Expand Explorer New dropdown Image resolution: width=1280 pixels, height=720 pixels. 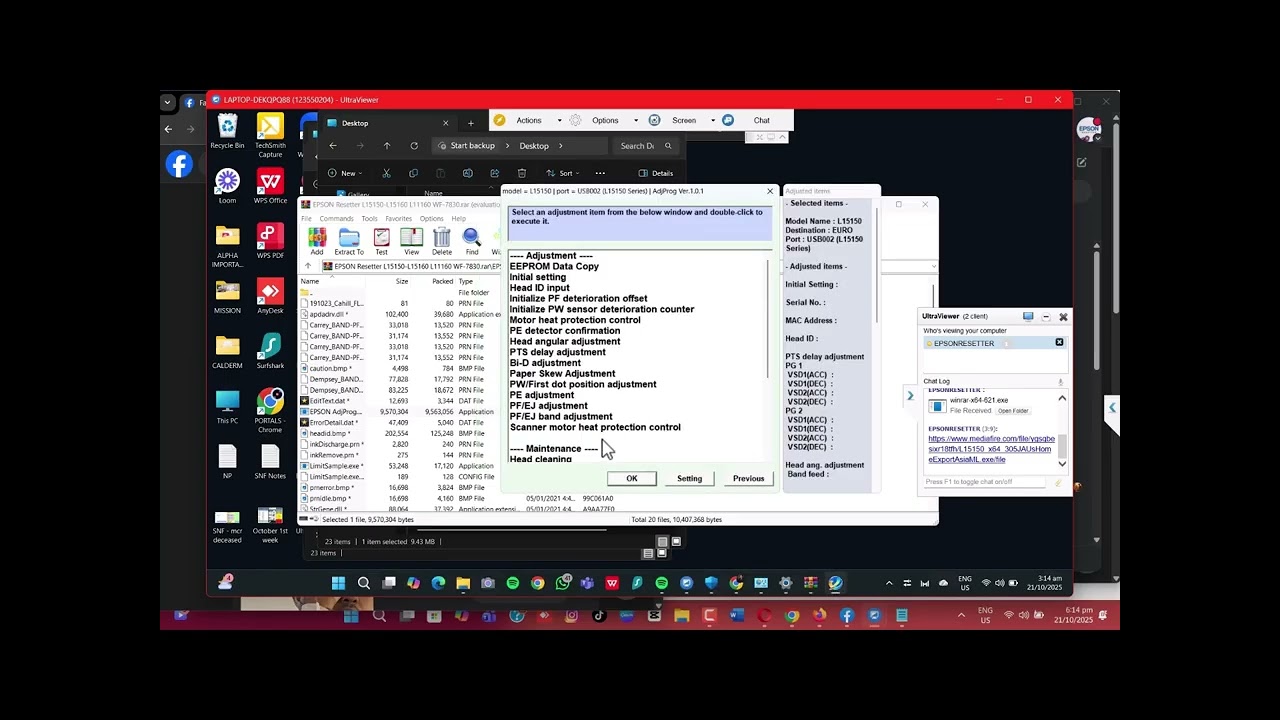pos(345,173)
